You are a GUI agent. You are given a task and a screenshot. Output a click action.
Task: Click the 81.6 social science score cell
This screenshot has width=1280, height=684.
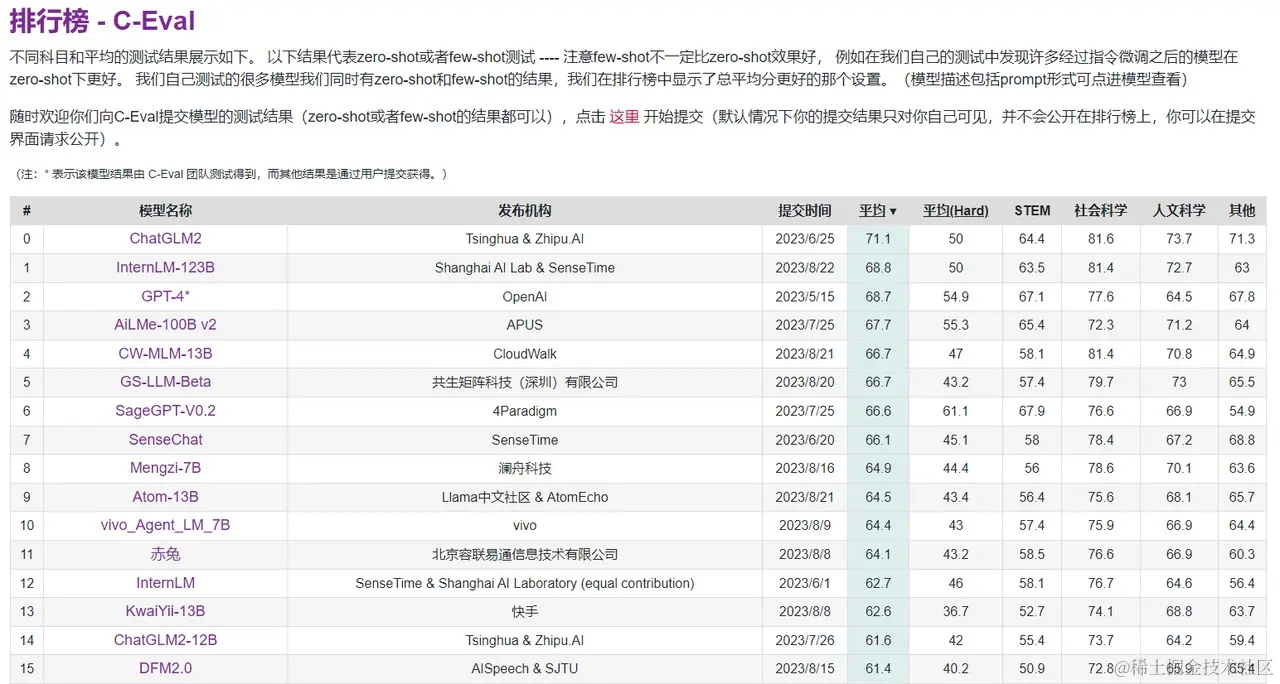[x=1100, y=239]
